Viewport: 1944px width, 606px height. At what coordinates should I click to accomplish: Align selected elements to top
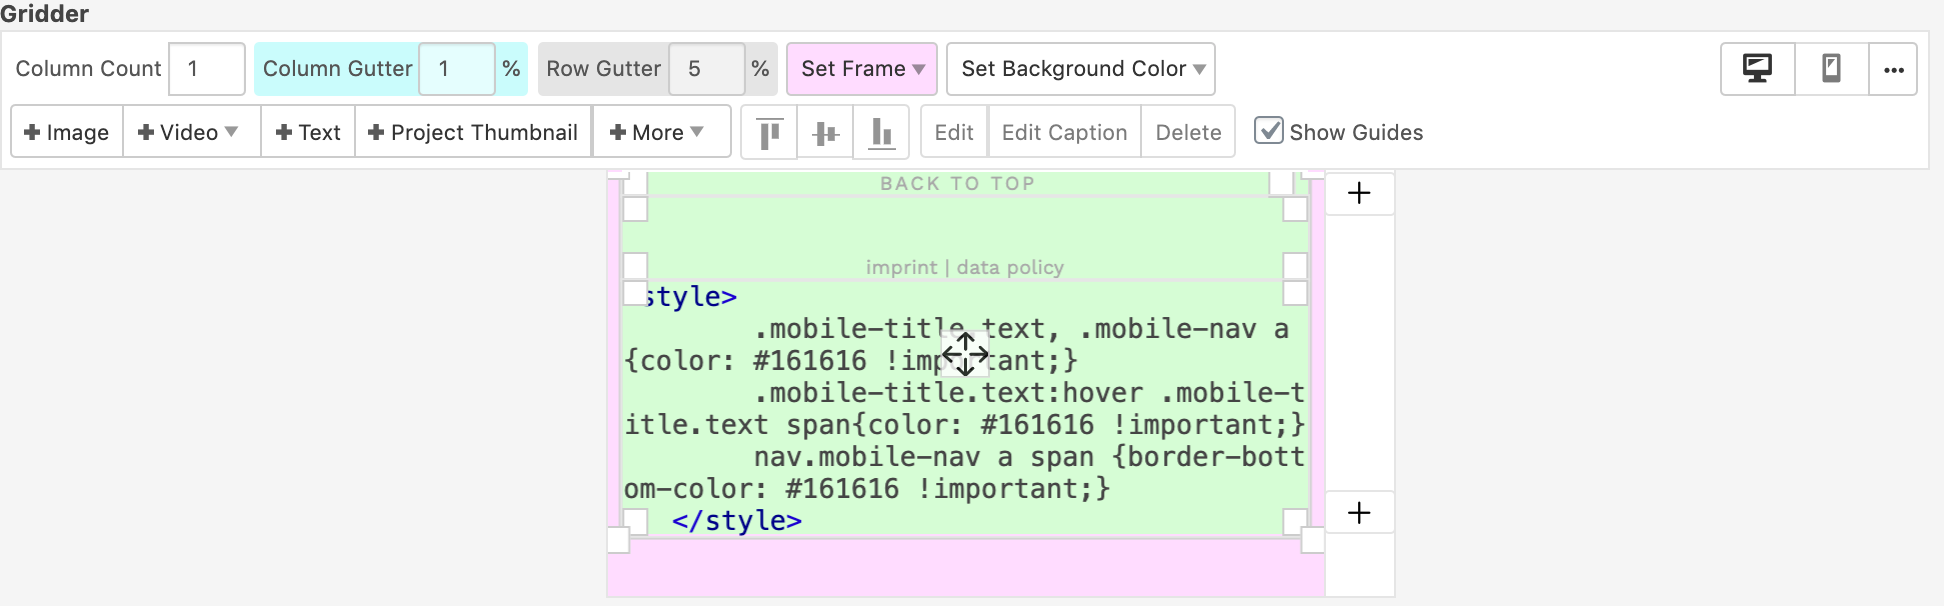click(769, 133)
